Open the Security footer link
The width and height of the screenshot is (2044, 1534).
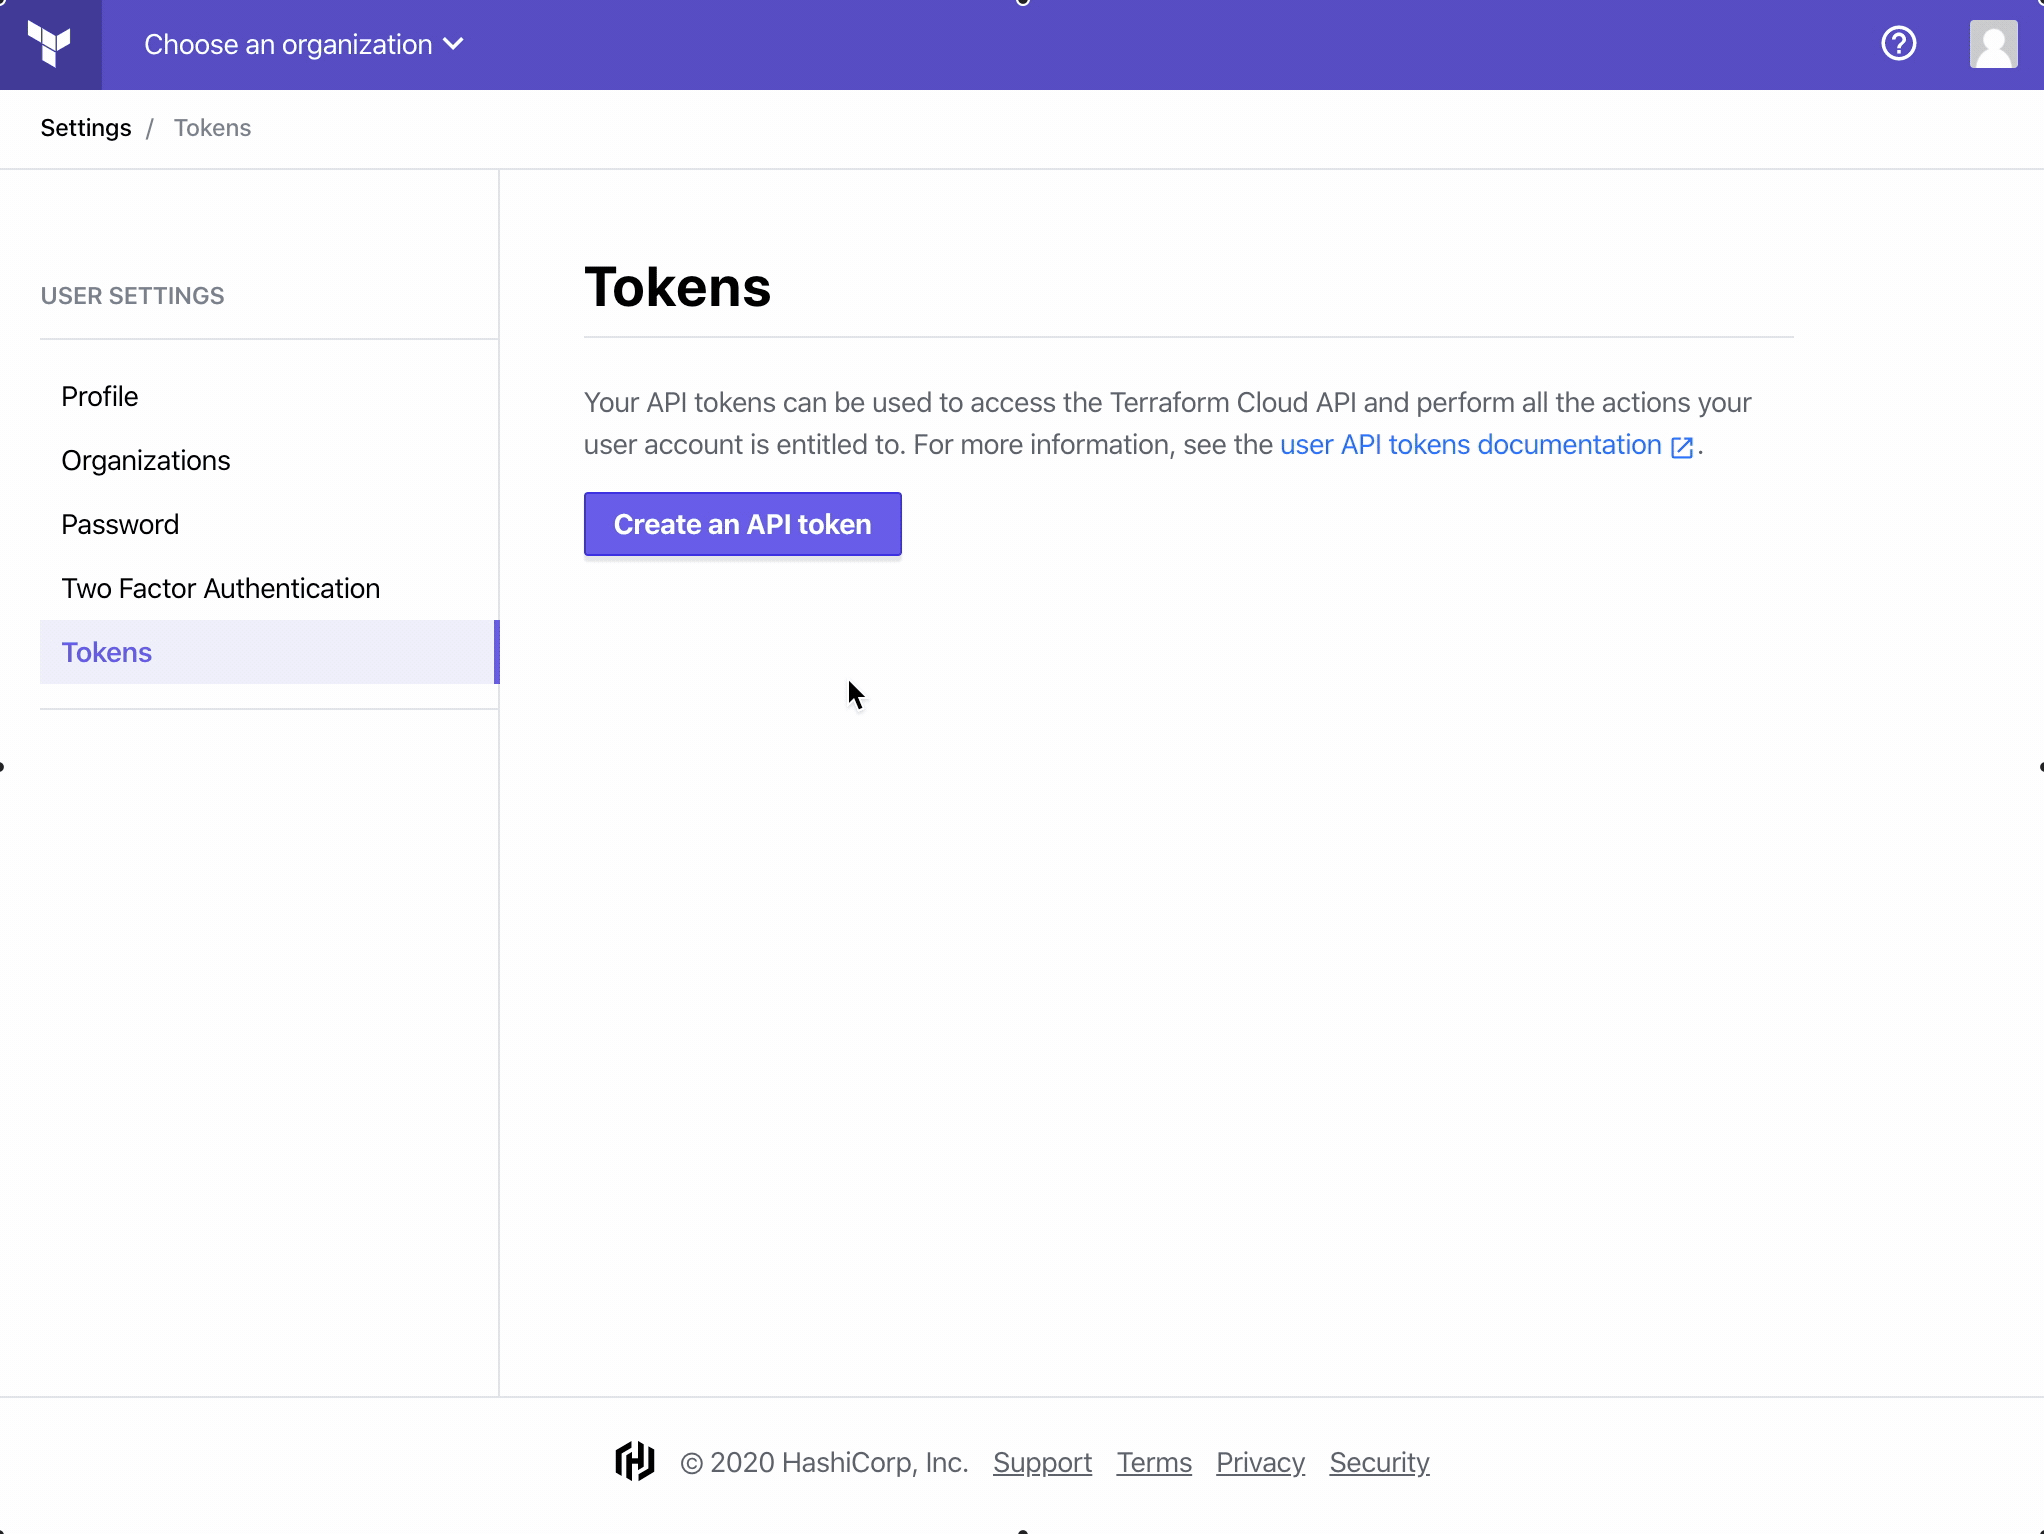tap(1379, 1462)
